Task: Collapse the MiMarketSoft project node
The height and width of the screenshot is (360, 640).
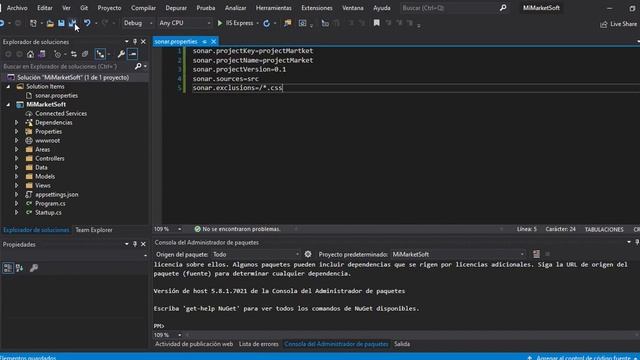Action: pos(8,104)
